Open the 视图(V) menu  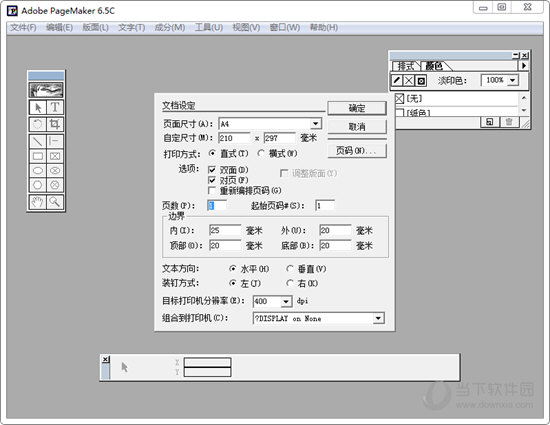click(x=246, y=28)
